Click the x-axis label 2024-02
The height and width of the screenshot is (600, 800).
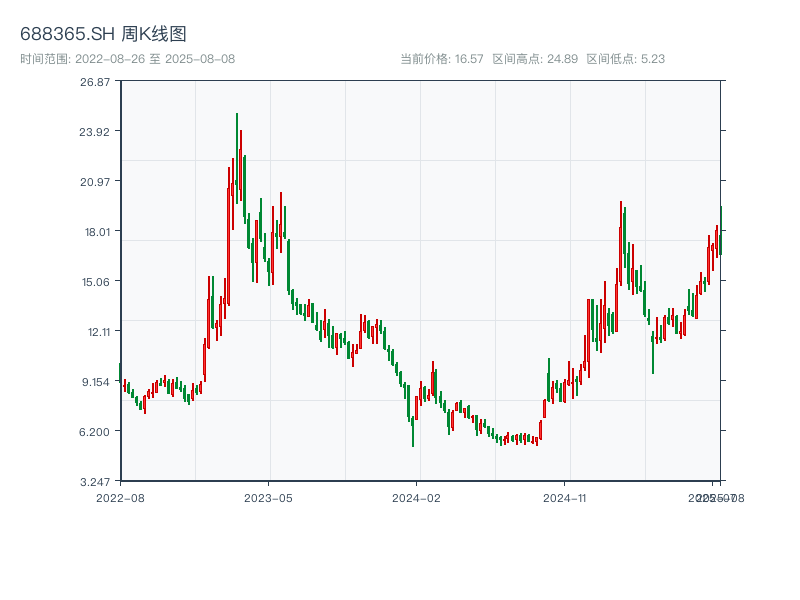coord(416,498)
